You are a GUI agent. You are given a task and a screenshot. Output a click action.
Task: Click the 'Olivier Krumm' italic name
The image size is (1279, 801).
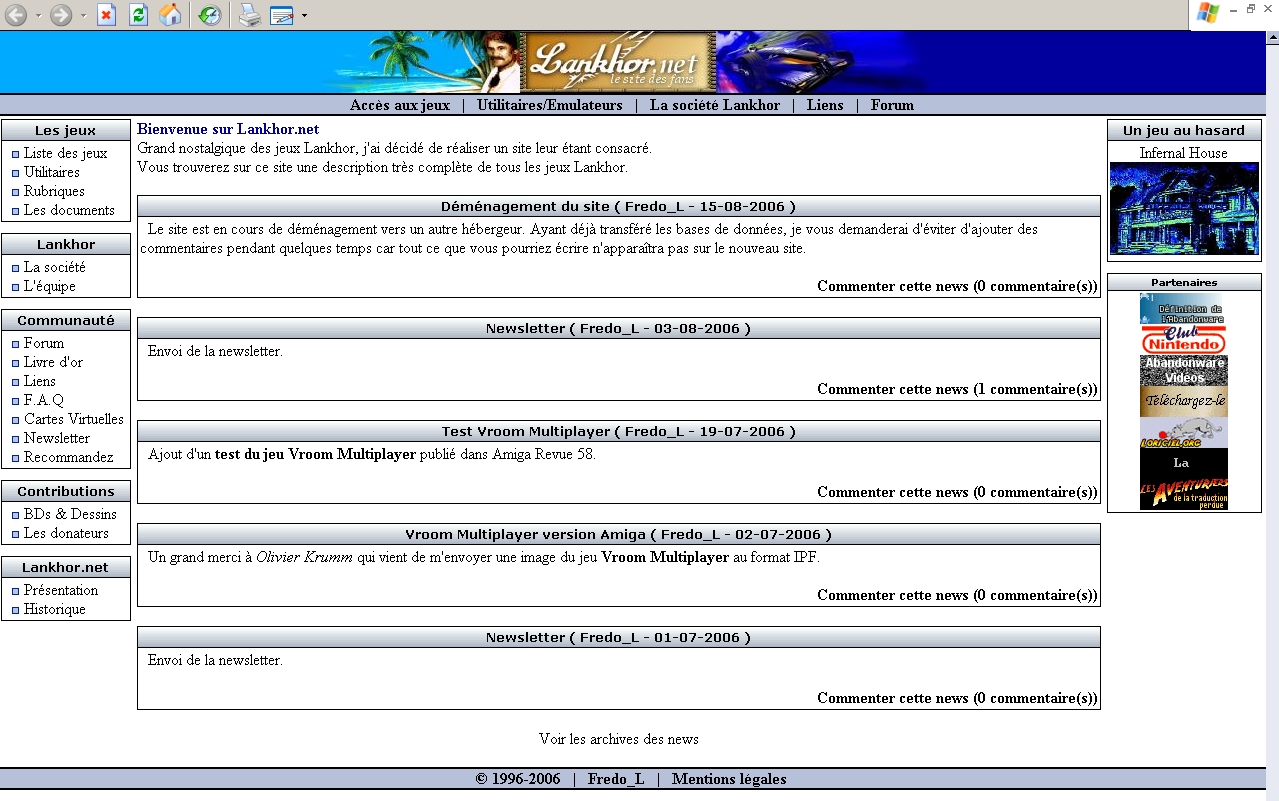tap(304, 557)
